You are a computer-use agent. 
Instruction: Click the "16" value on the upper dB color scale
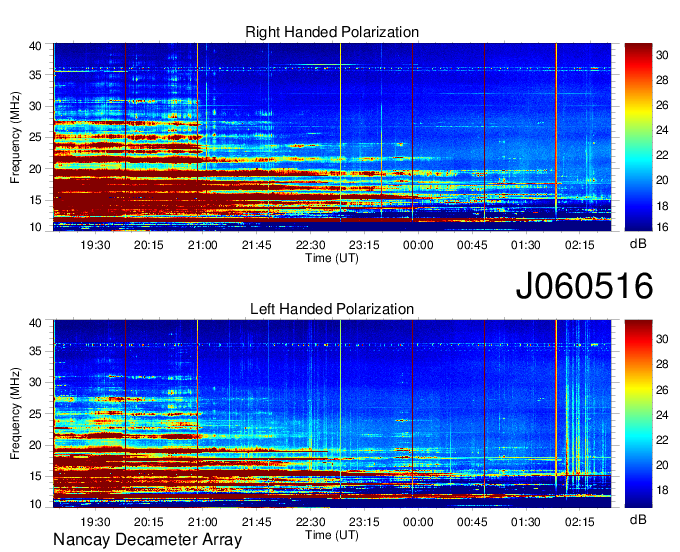click(x=662, y=227)
